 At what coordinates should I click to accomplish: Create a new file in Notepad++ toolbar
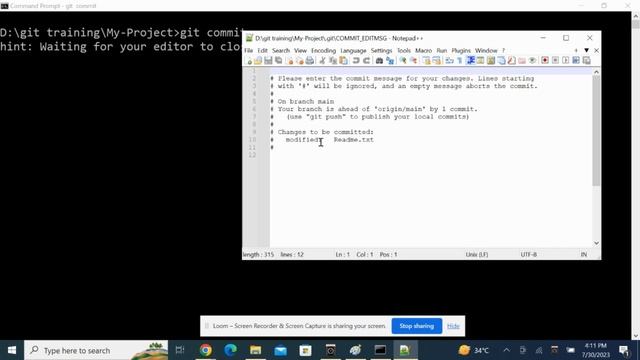pos(249,61)
